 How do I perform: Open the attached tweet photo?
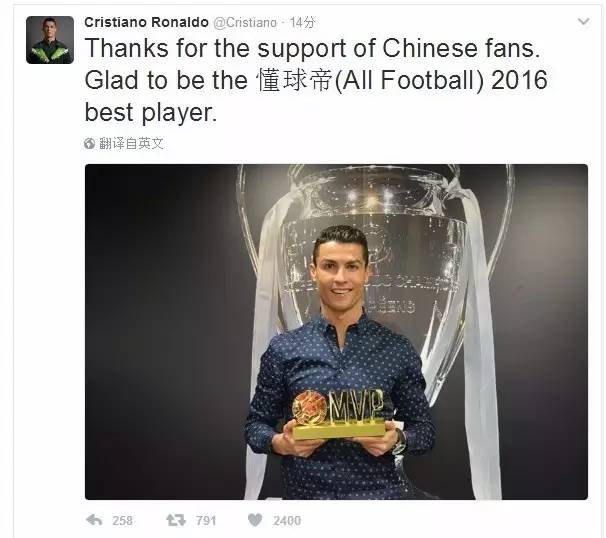click(x=336, y=332)
